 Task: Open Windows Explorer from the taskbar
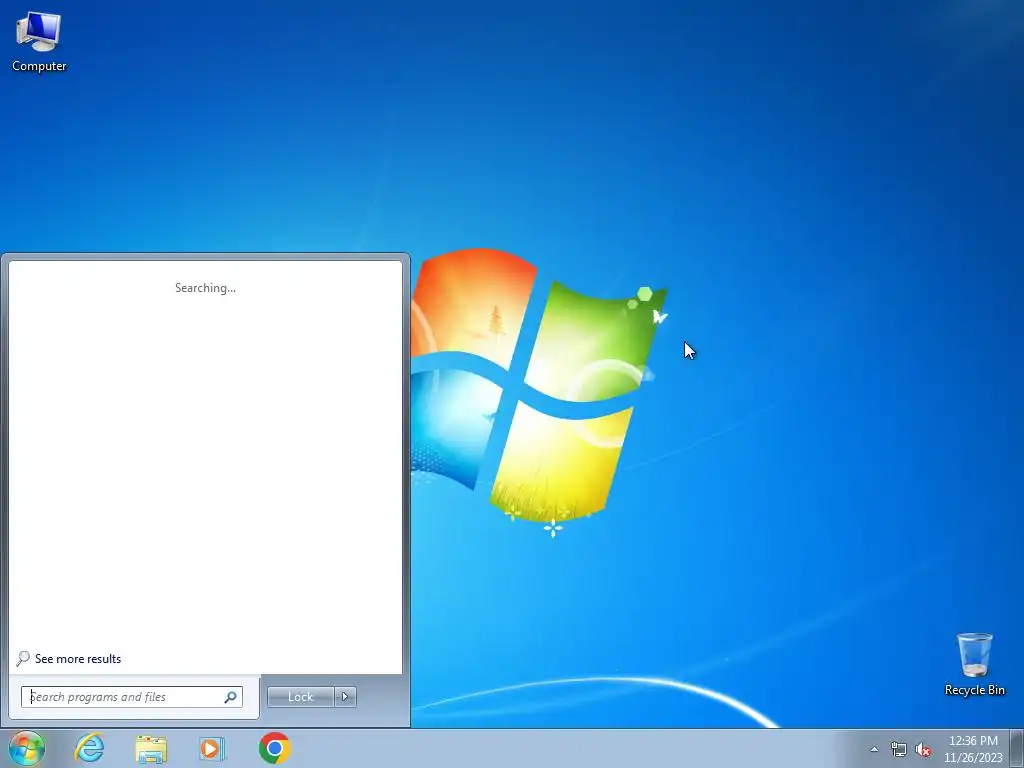(151, 748)
